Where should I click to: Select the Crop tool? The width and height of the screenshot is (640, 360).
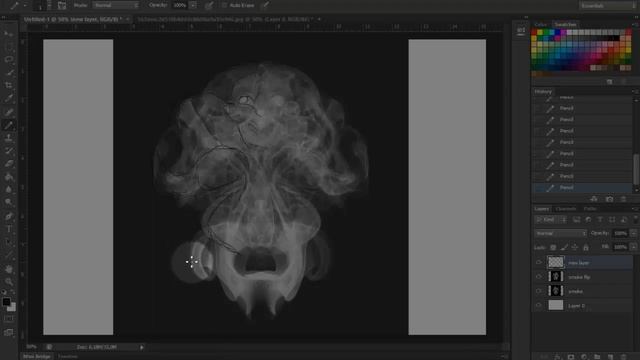(9, 86)
